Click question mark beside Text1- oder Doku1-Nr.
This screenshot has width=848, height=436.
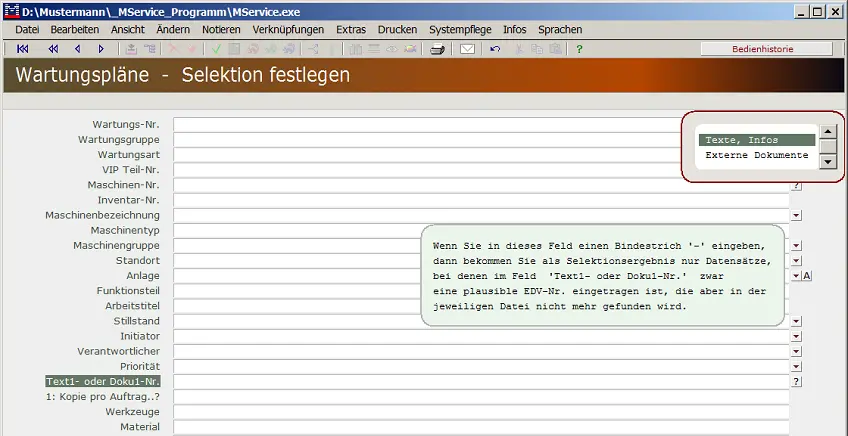[796, 381]
